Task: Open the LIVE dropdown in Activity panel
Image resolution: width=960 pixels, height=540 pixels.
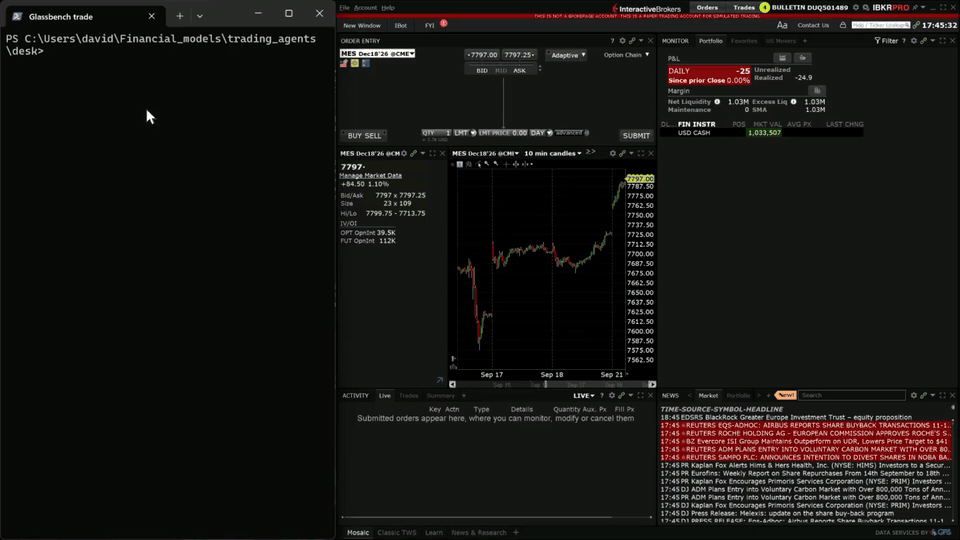Action: (584, 396)
